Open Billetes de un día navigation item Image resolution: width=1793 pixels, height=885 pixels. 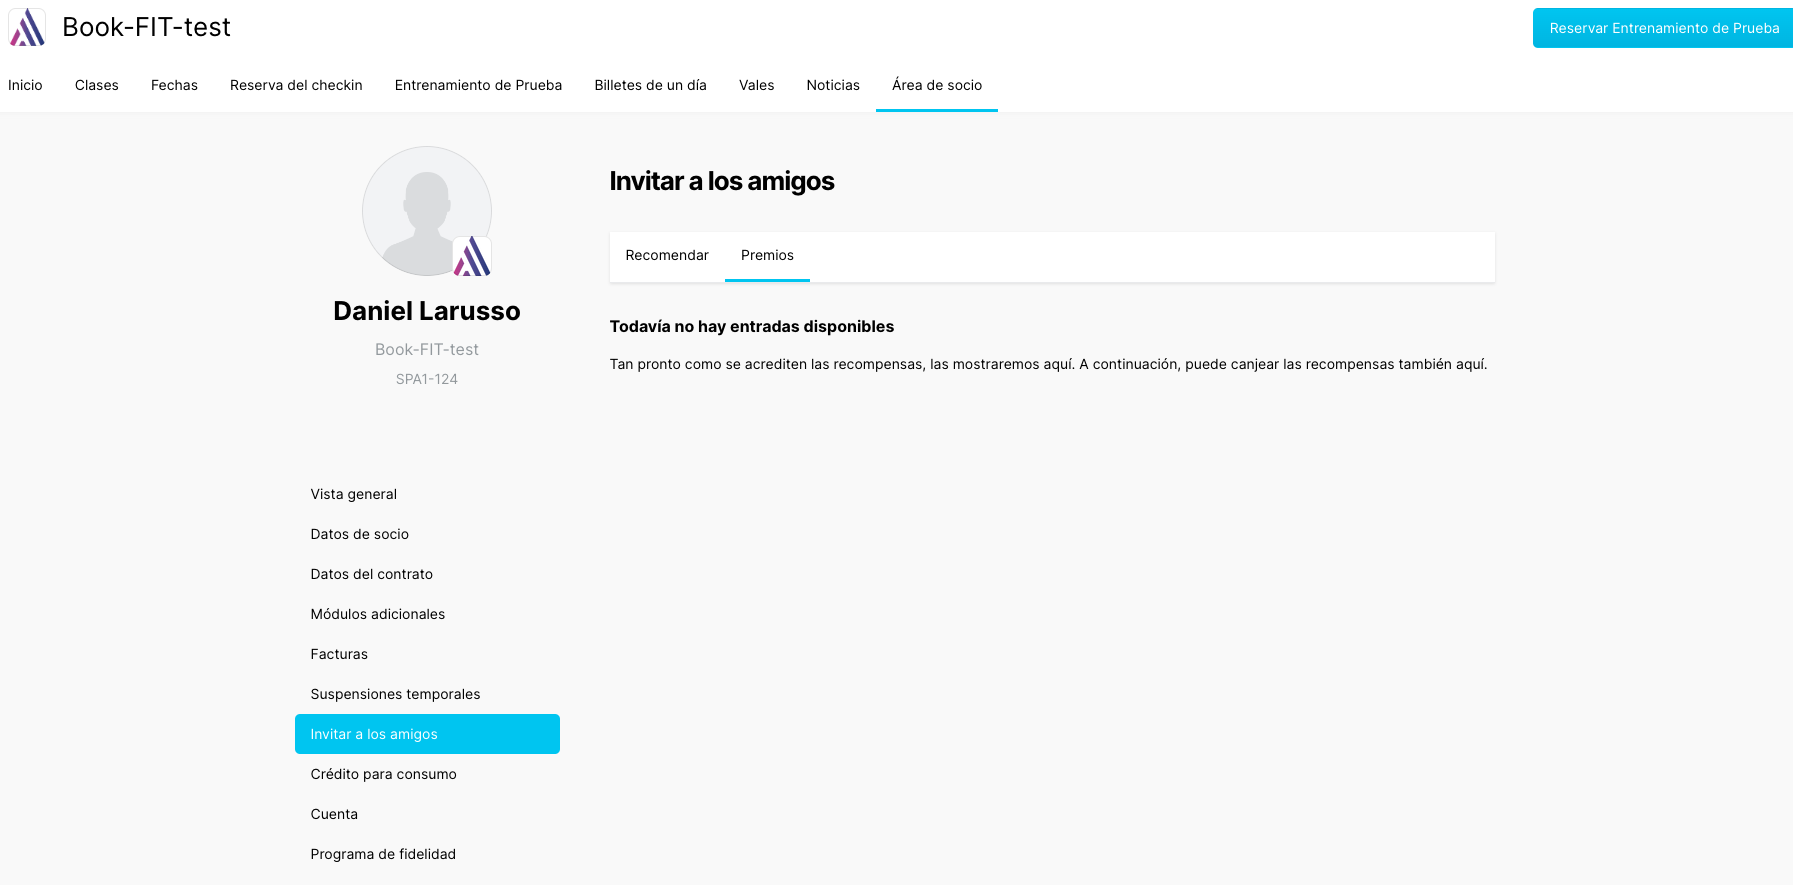pos(650,85)
